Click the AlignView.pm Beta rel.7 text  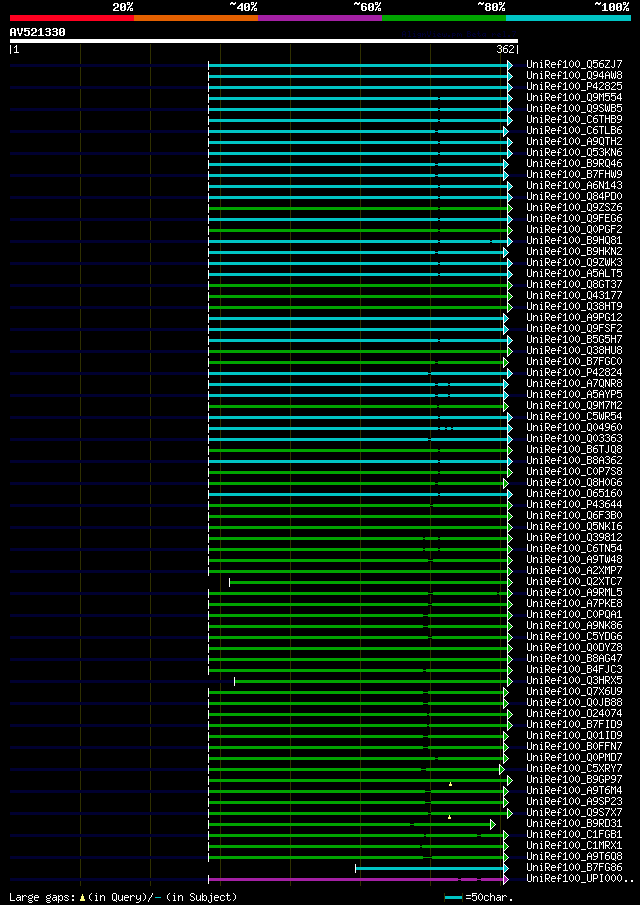point(459,33)
